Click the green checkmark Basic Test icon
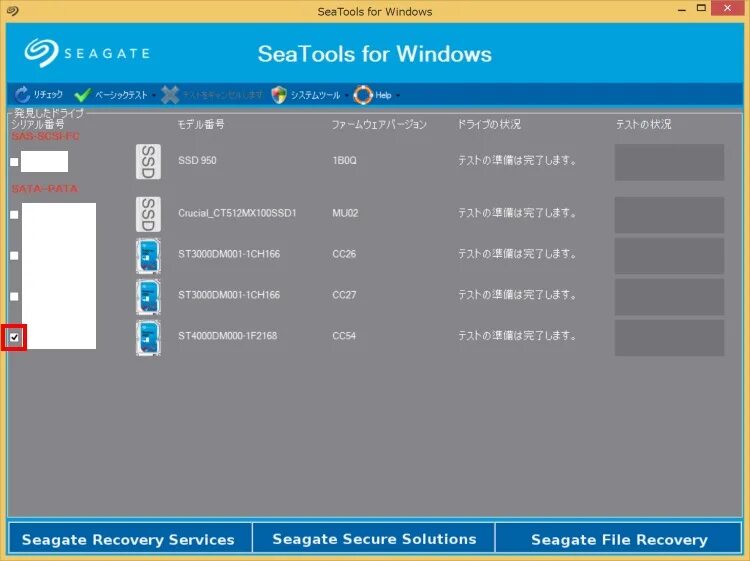 click(x=83, y=95)
